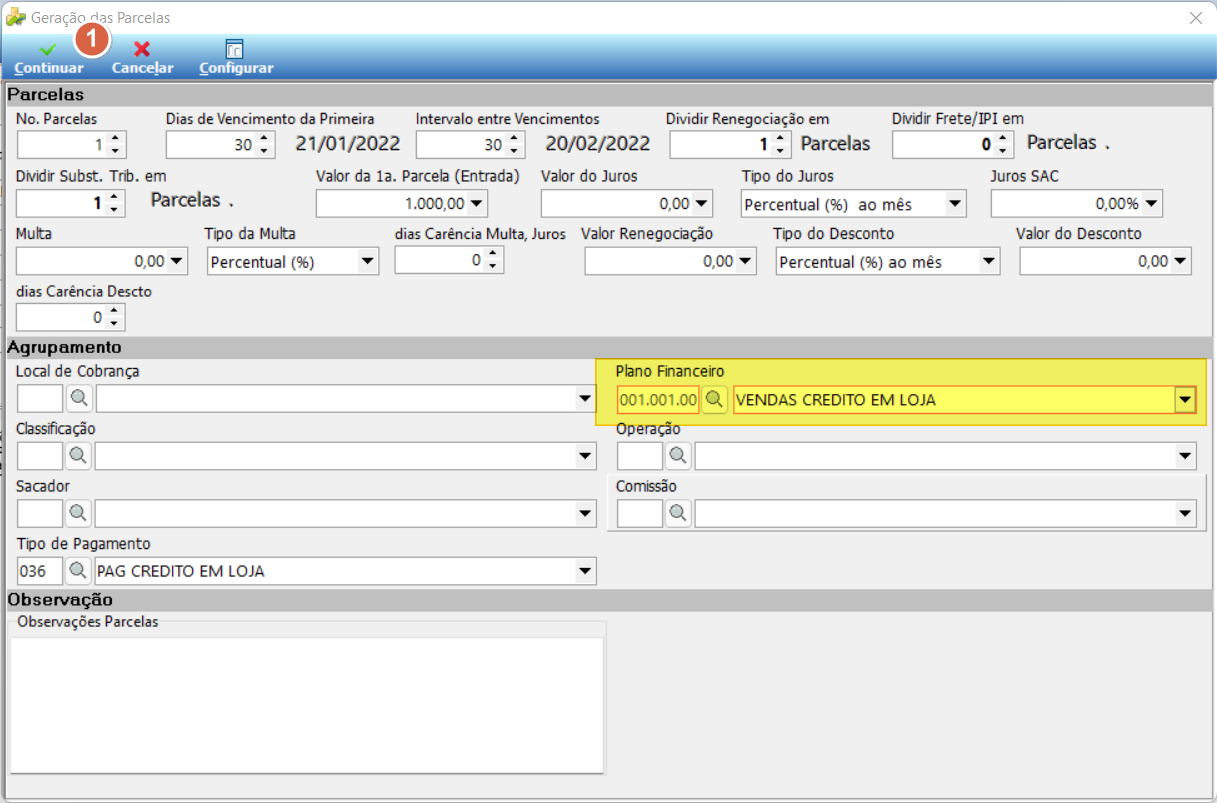Click search icon for Tipo de Pagamento
Image resolution: width=1217 pixels, height=803 pixels.
(x=79, y=571)
